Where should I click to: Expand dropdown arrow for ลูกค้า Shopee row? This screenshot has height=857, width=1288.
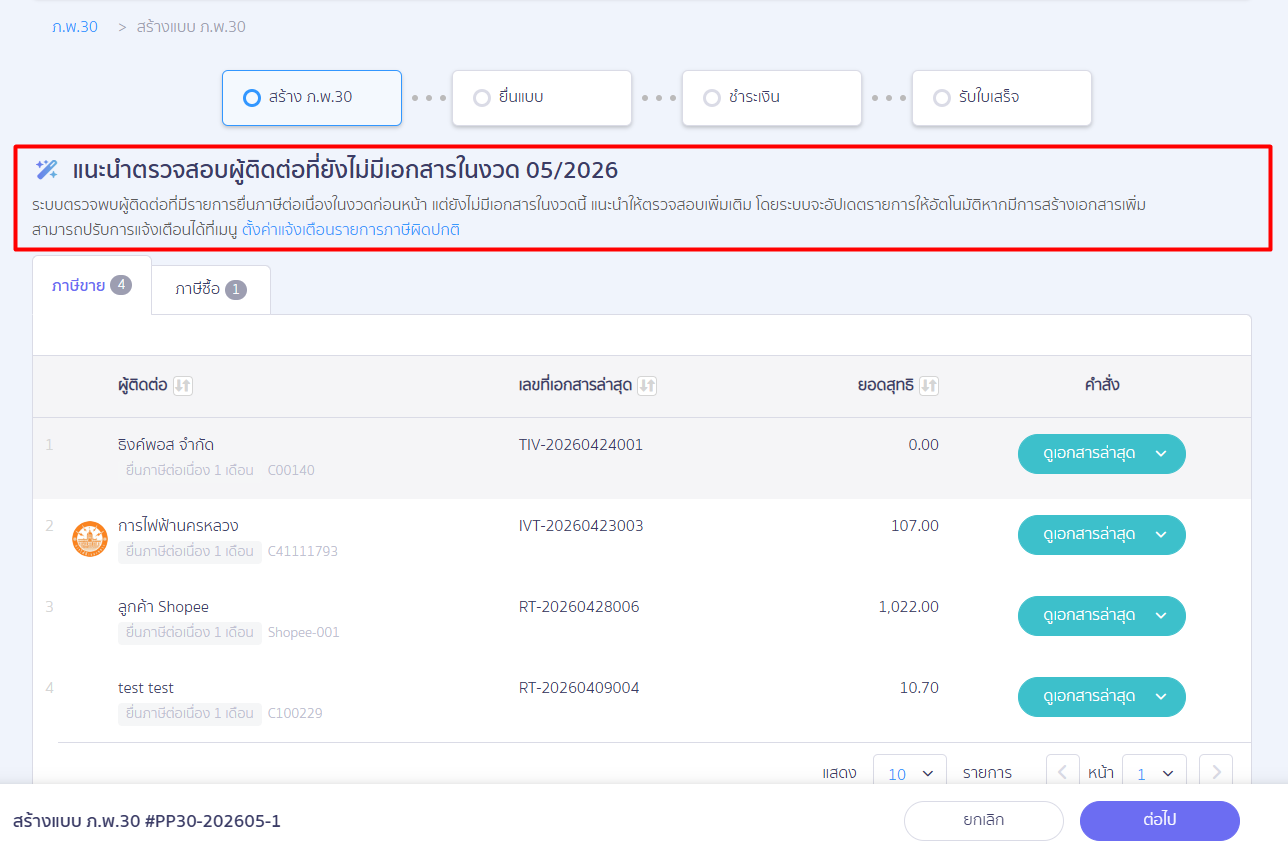coord(1161,616)
